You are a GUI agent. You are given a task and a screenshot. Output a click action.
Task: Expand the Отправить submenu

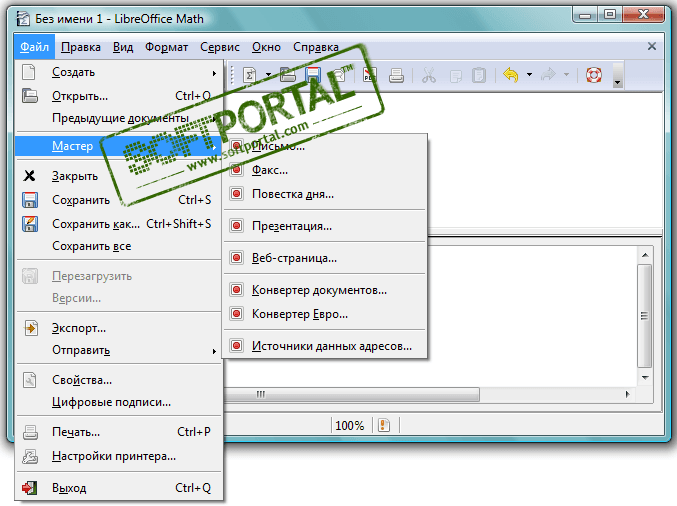click(x=119, y=350)
